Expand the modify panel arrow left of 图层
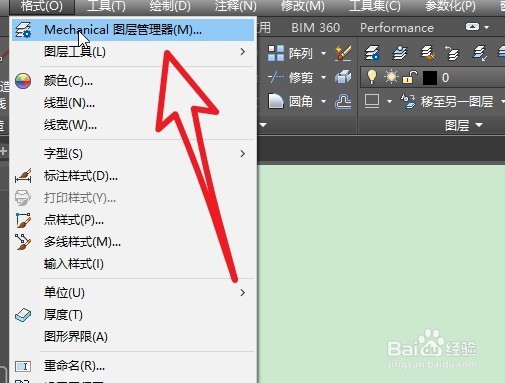 (x=263, y=125)
